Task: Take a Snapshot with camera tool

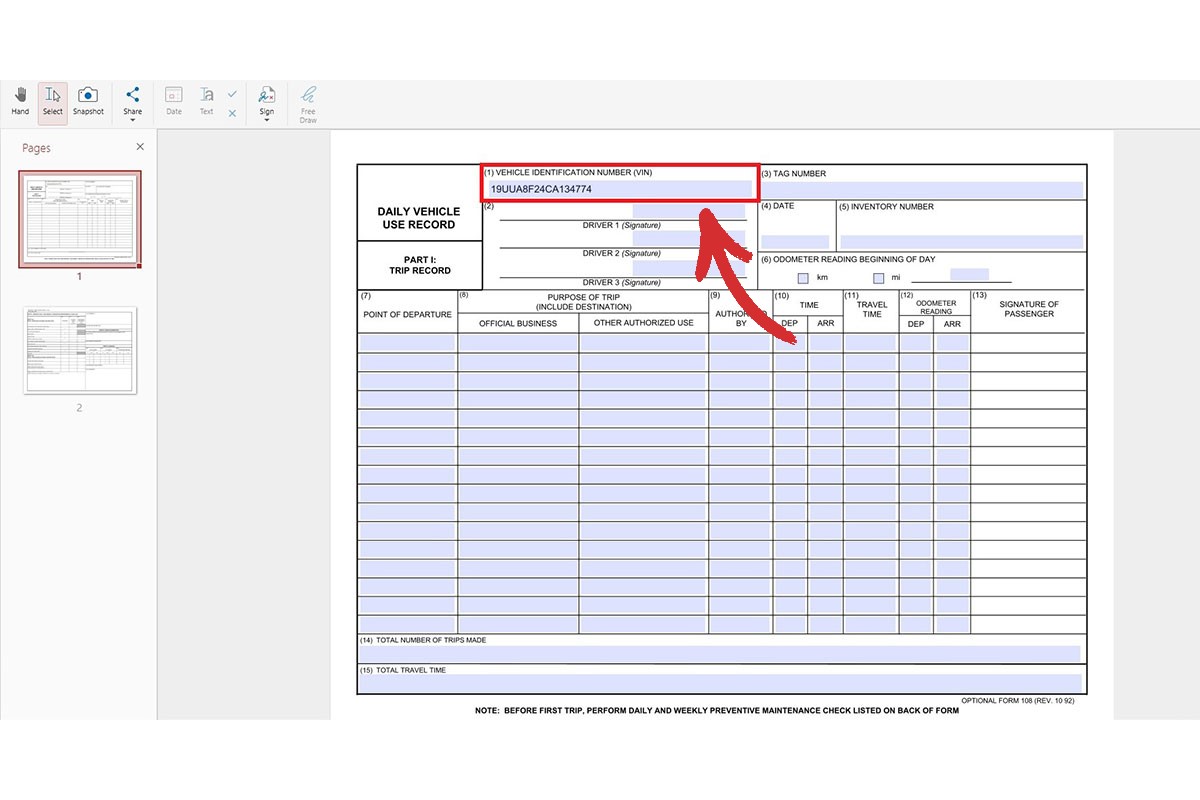Action: coord(88,101)
